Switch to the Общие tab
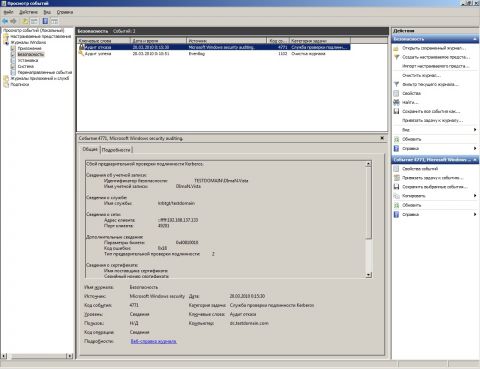Image resolution: width=480 pixels, height=369 pixels. (x=90, y=149)
